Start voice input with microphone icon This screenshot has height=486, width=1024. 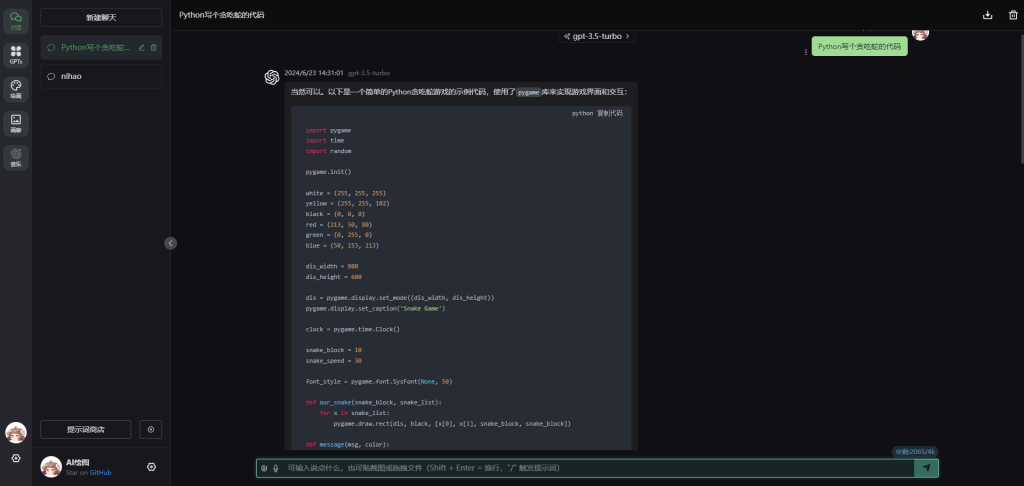pos(276,468)
